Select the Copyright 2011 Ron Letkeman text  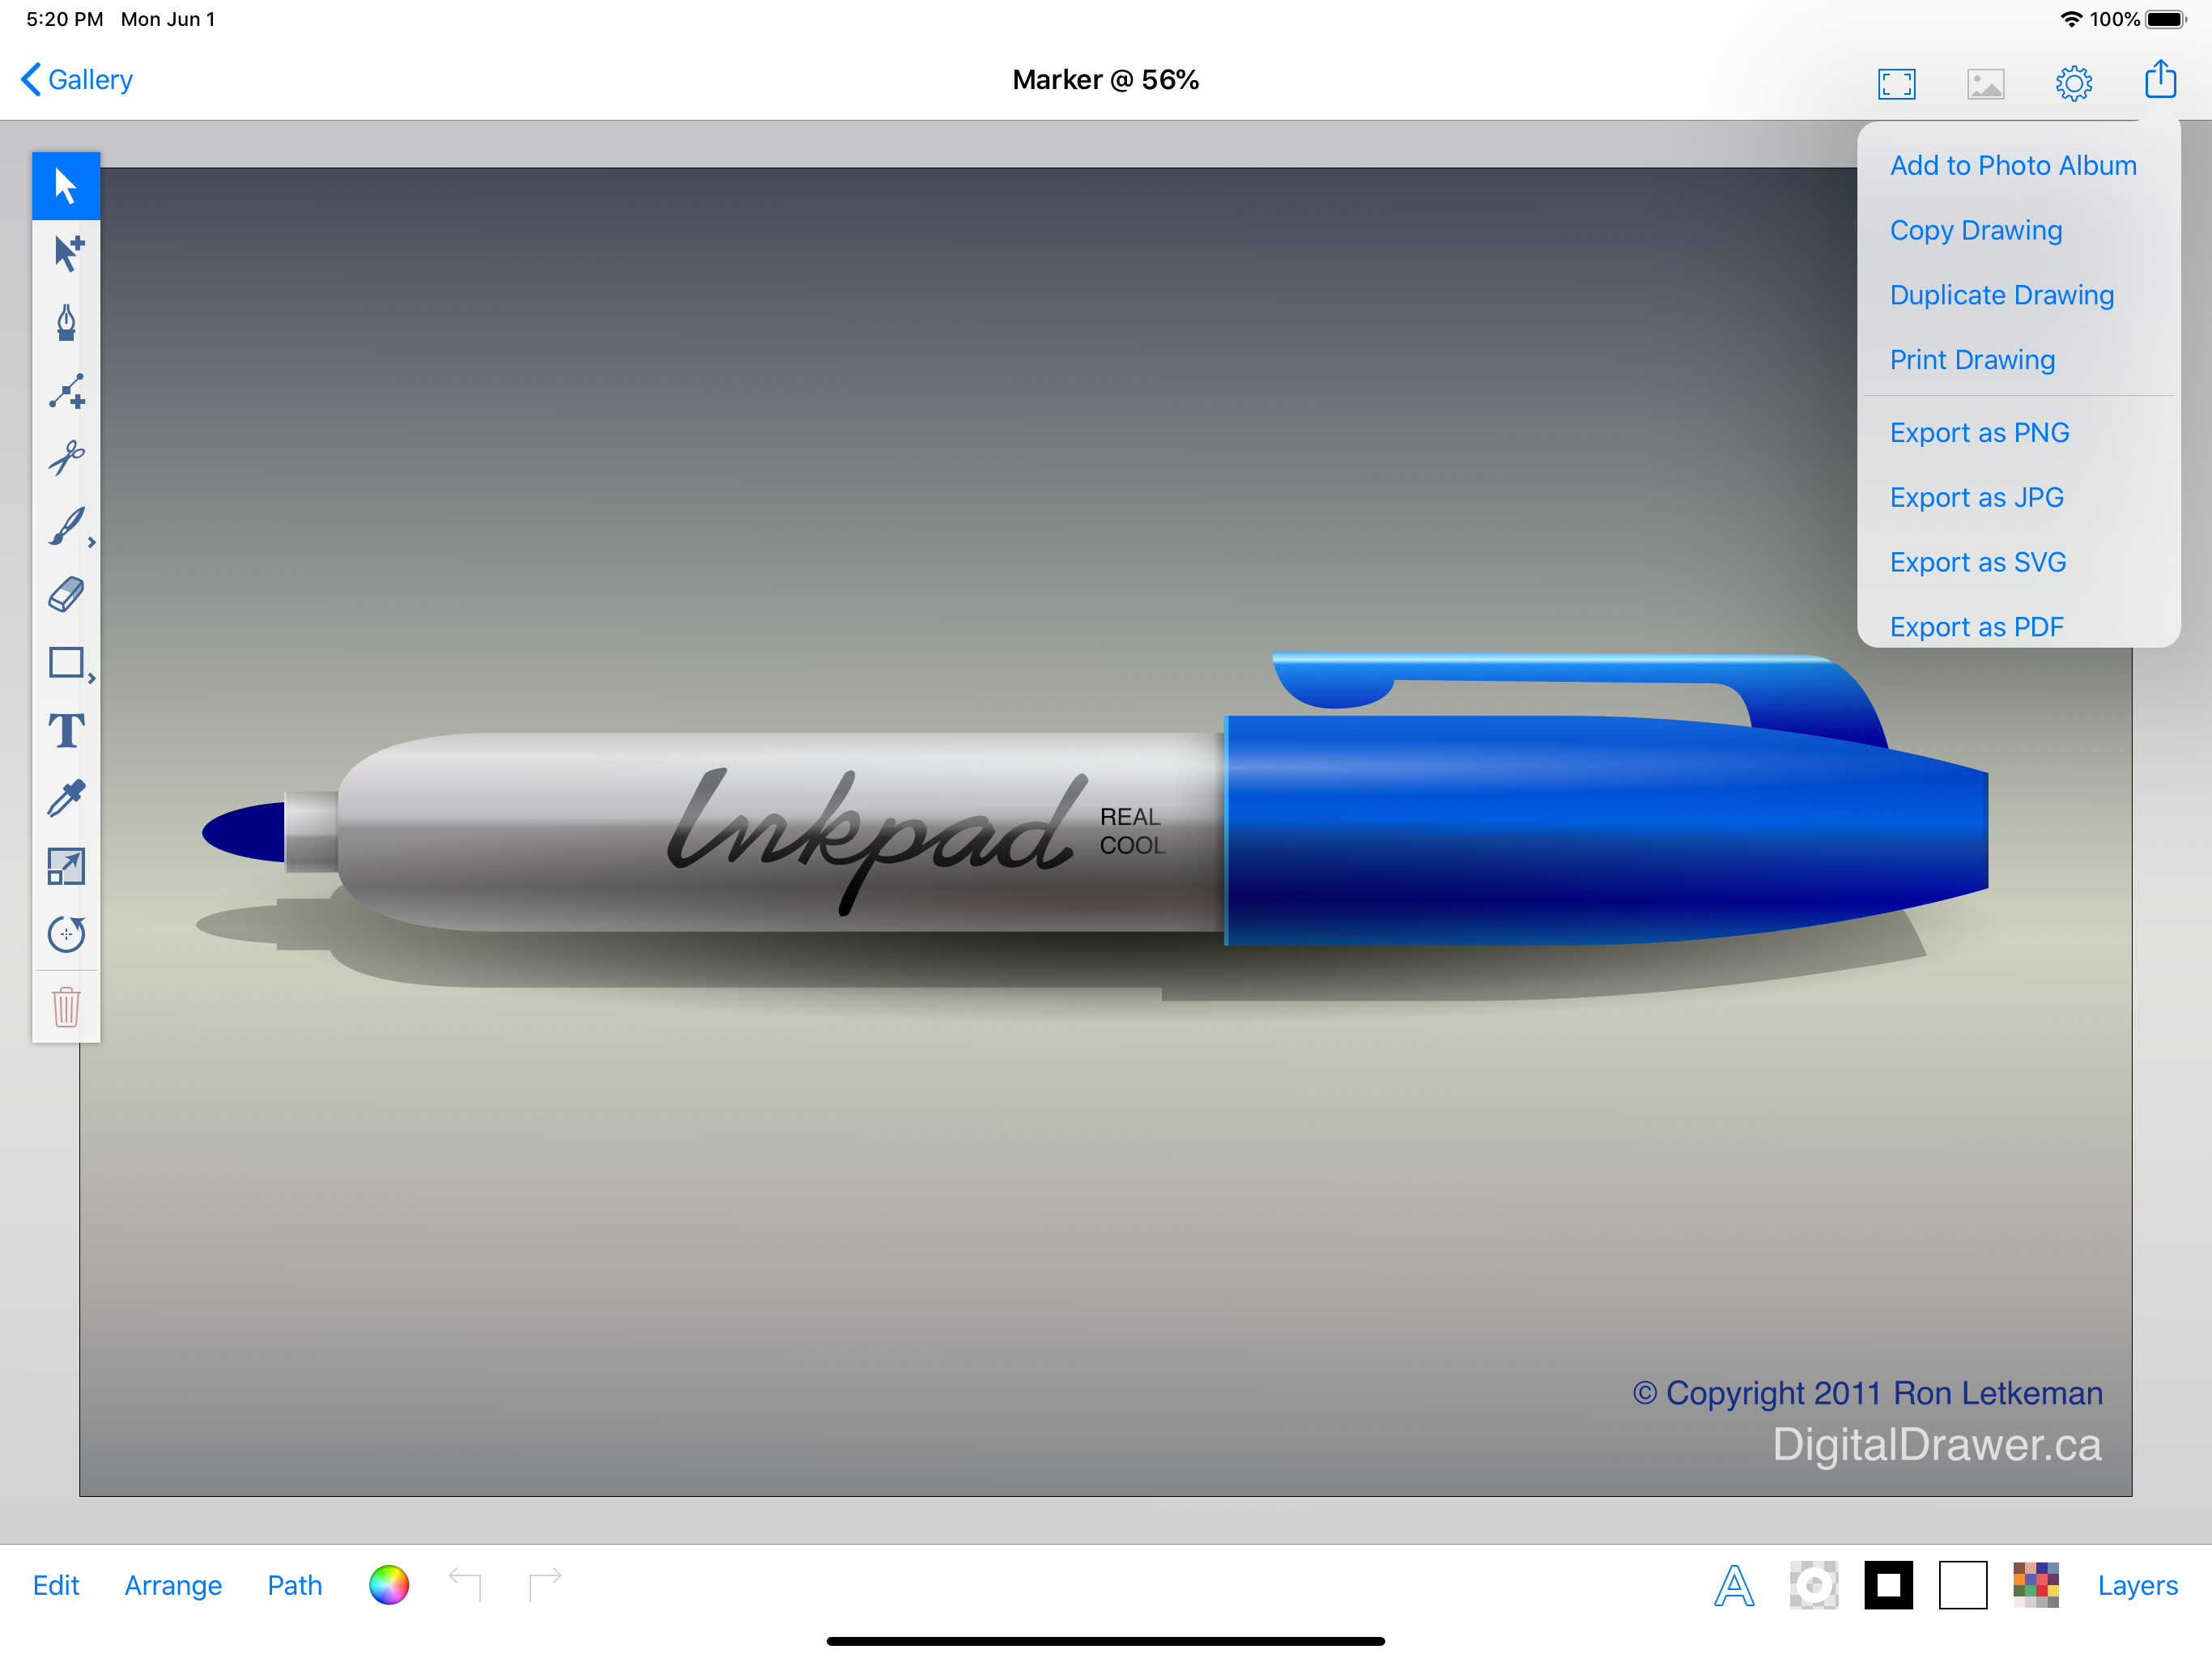(x=1867, y=1394)
